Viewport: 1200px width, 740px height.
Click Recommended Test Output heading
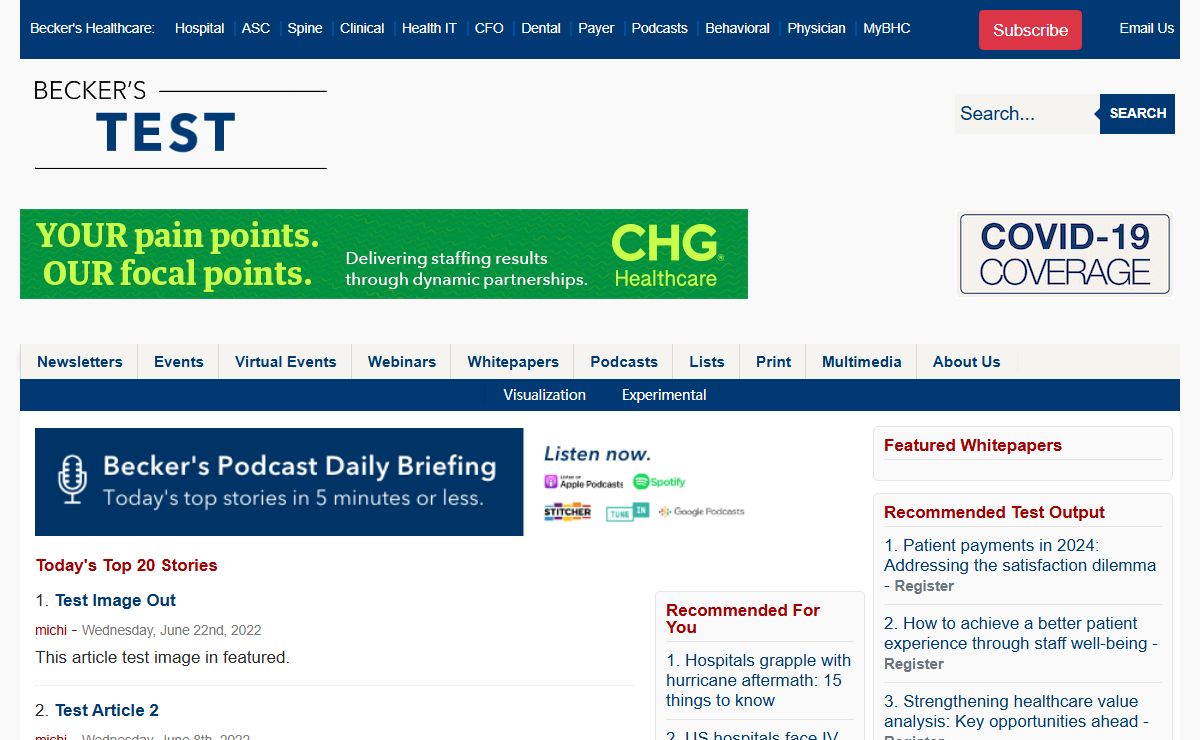[994, 512]
